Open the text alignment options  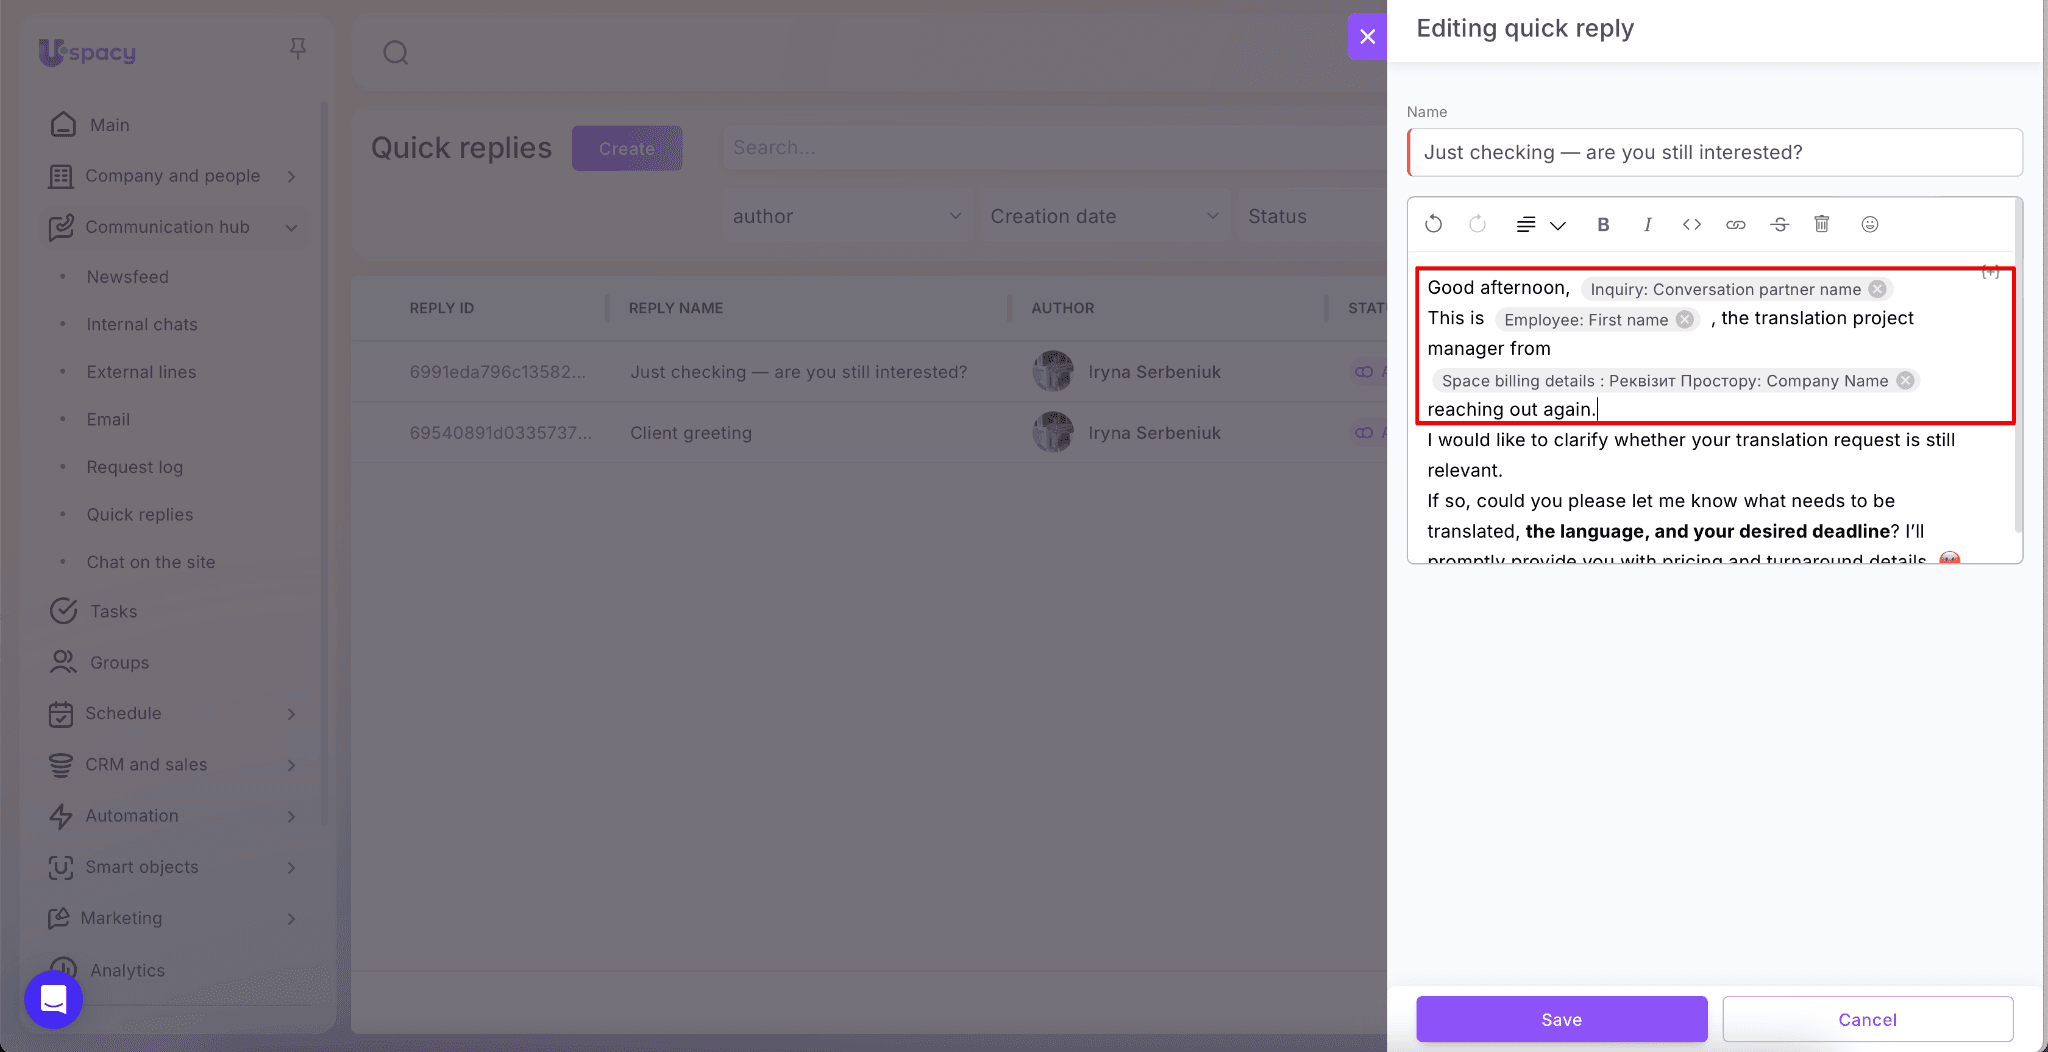pos(1540,225)
